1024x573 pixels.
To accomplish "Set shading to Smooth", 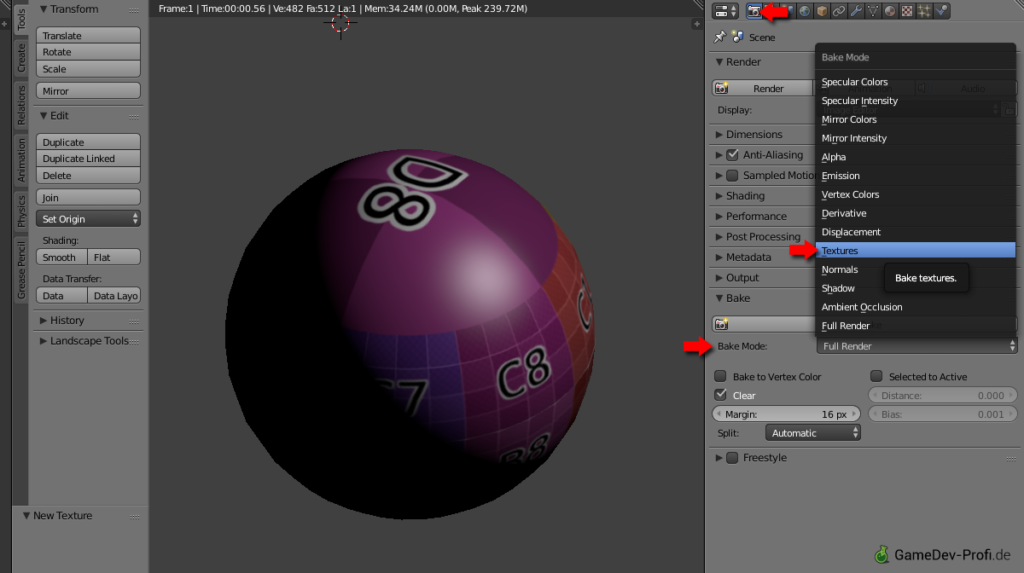I will point(61,257).
